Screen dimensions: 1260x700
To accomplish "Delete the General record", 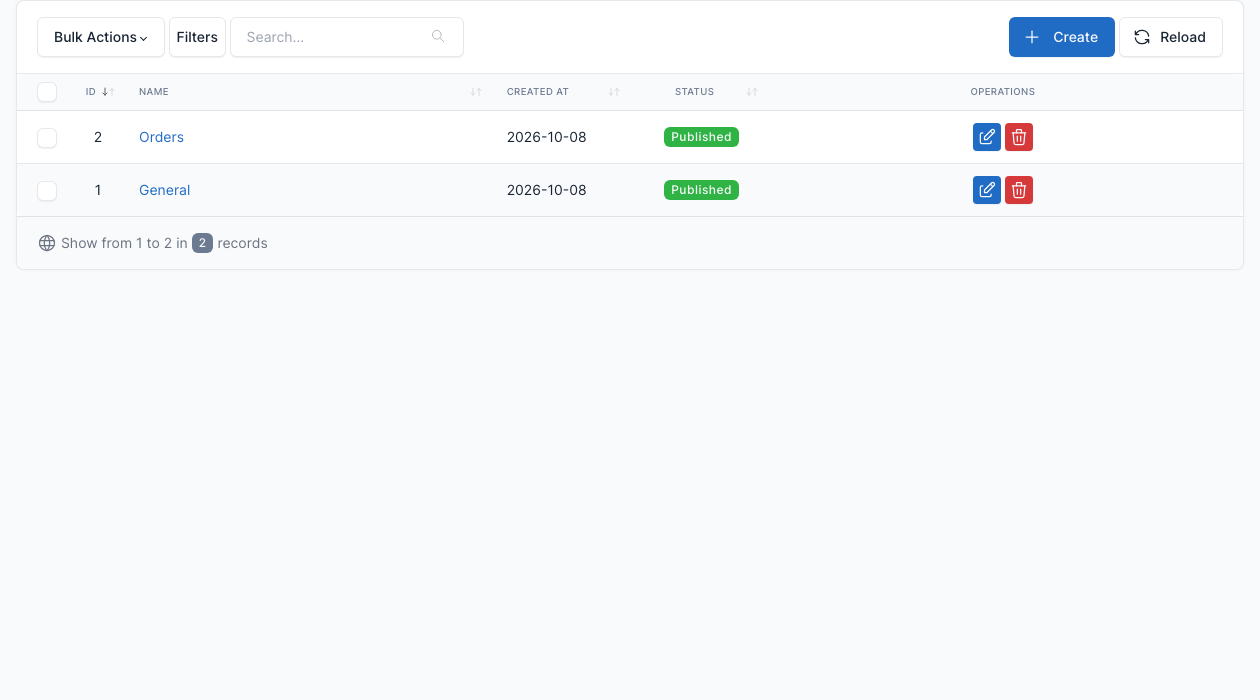I will 1019,190.
